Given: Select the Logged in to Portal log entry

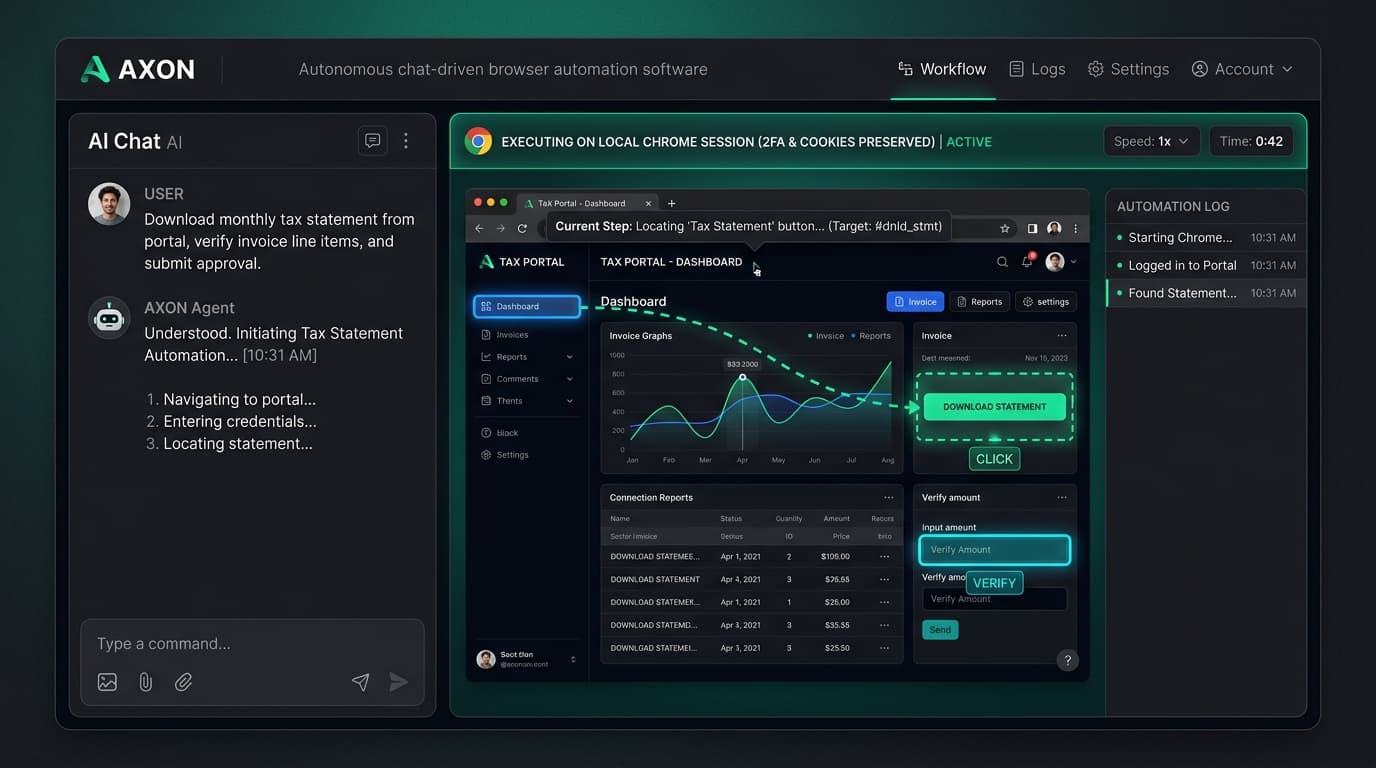Looking at the screenshot, I should (1206, 265).
